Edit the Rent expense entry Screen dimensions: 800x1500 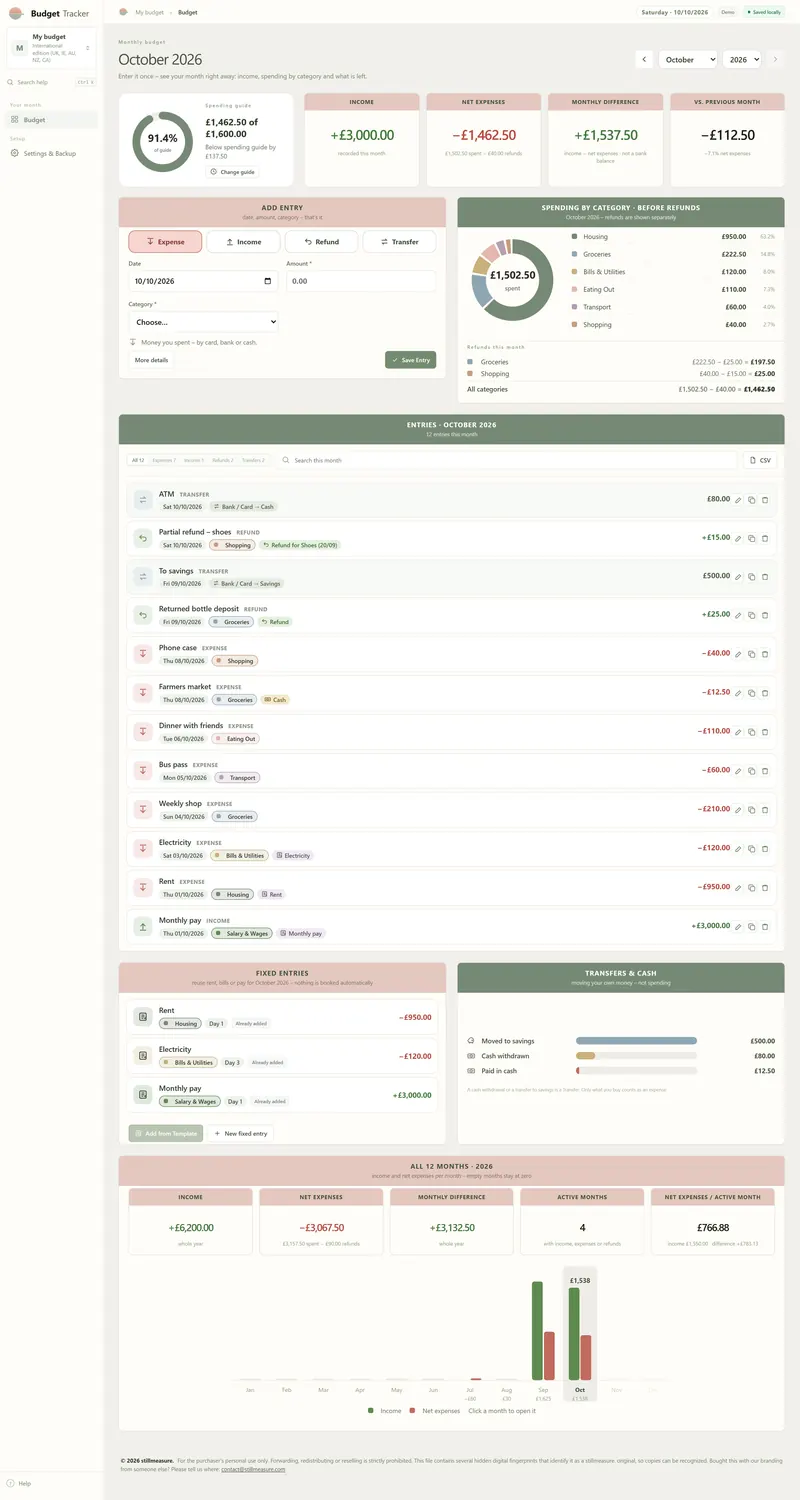pyautogui.click(x=738, y=888)
